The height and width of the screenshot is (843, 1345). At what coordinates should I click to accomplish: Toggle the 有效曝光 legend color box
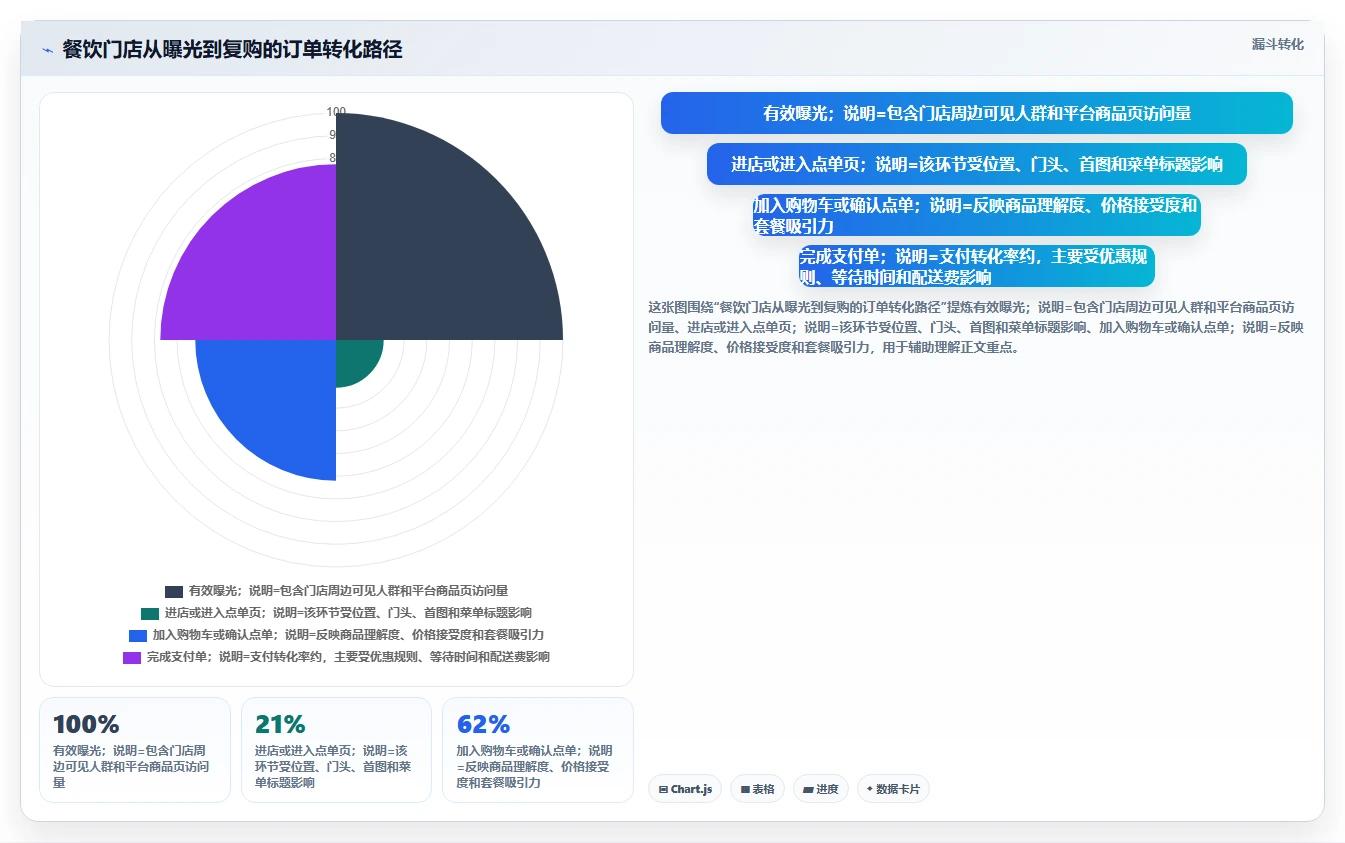click(x=174, y=592)
